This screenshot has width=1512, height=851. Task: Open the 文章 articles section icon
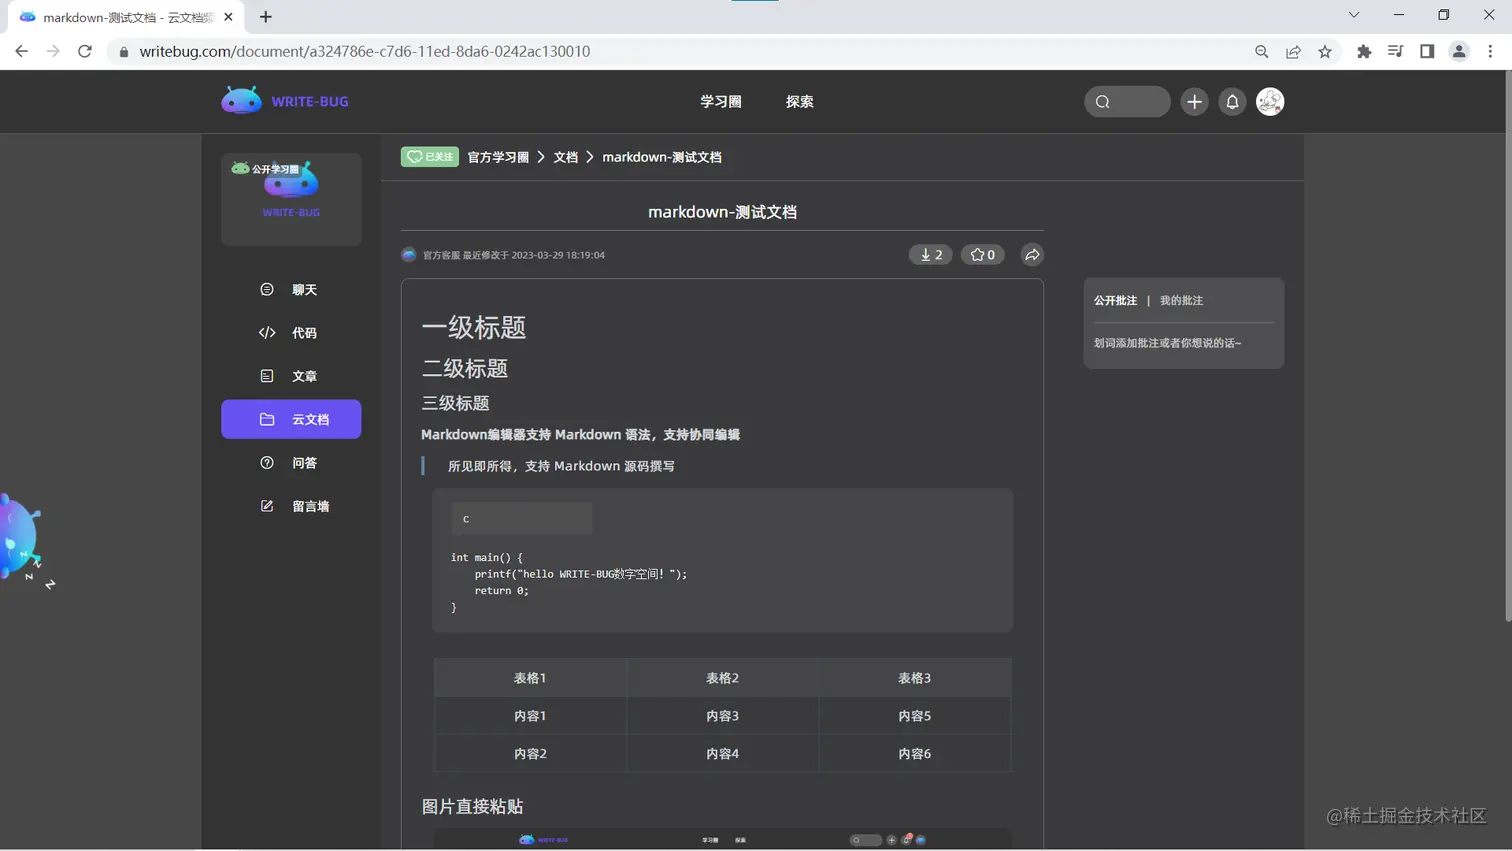pos(265,375)
